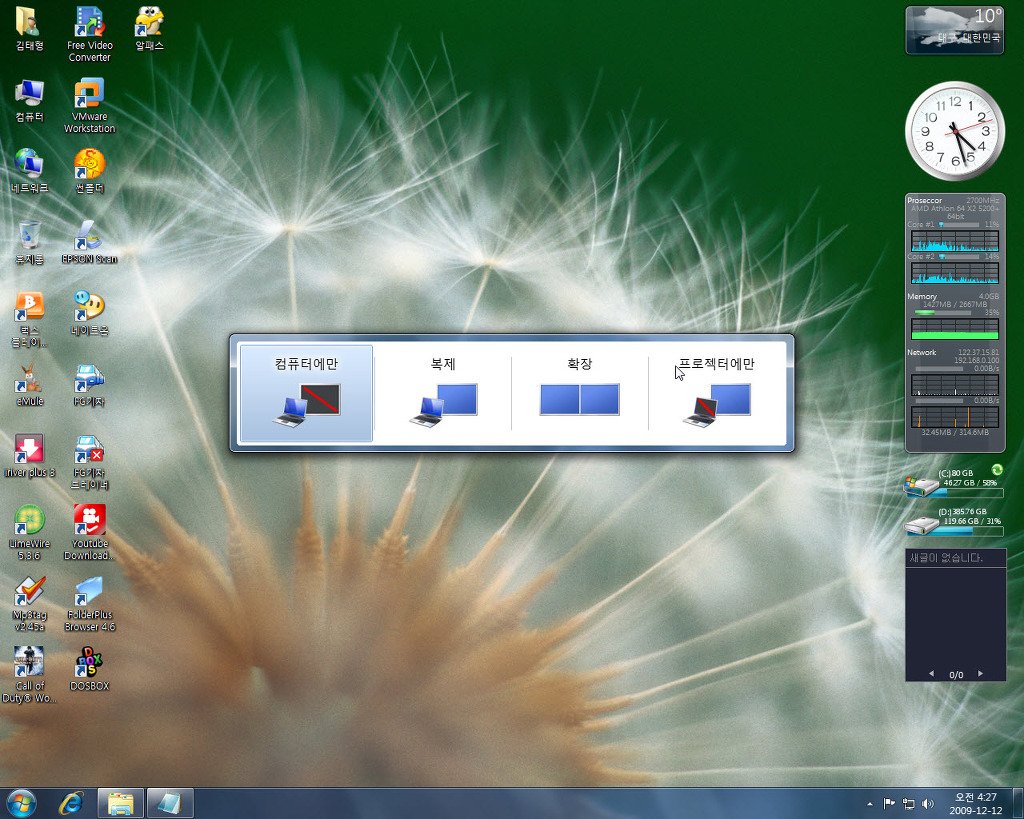Select the DOSBOX desktop icon
Screen dimensions: 1024x819
[89, 663]
